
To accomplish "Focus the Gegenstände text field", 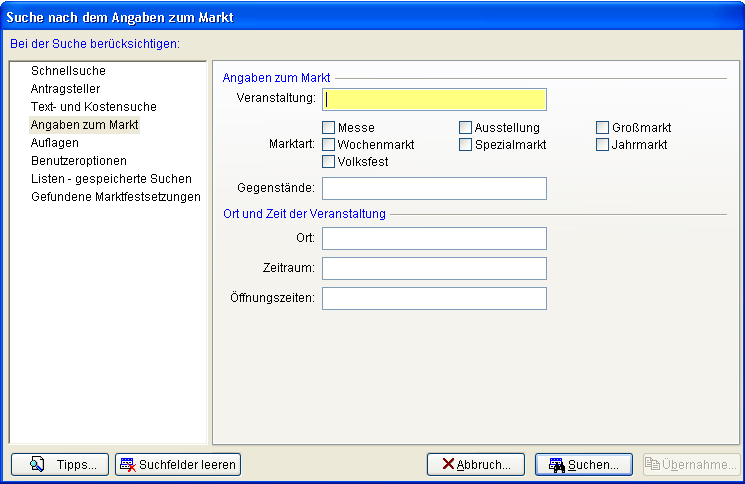I will [434, 188].
